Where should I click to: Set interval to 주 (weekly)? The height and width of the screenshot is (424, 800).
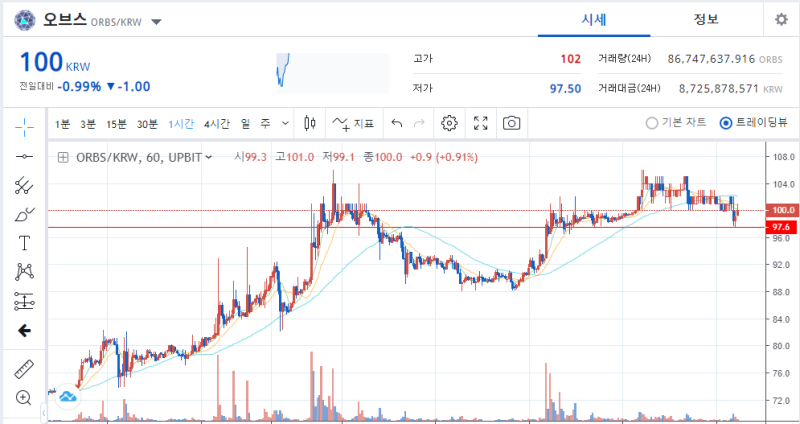[x=265, y=123]
